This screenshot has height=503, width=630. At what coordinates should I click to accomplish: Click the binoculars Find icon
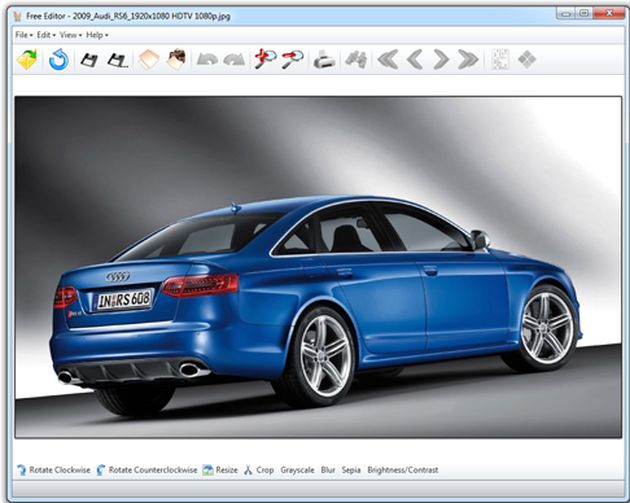point(356,59)
